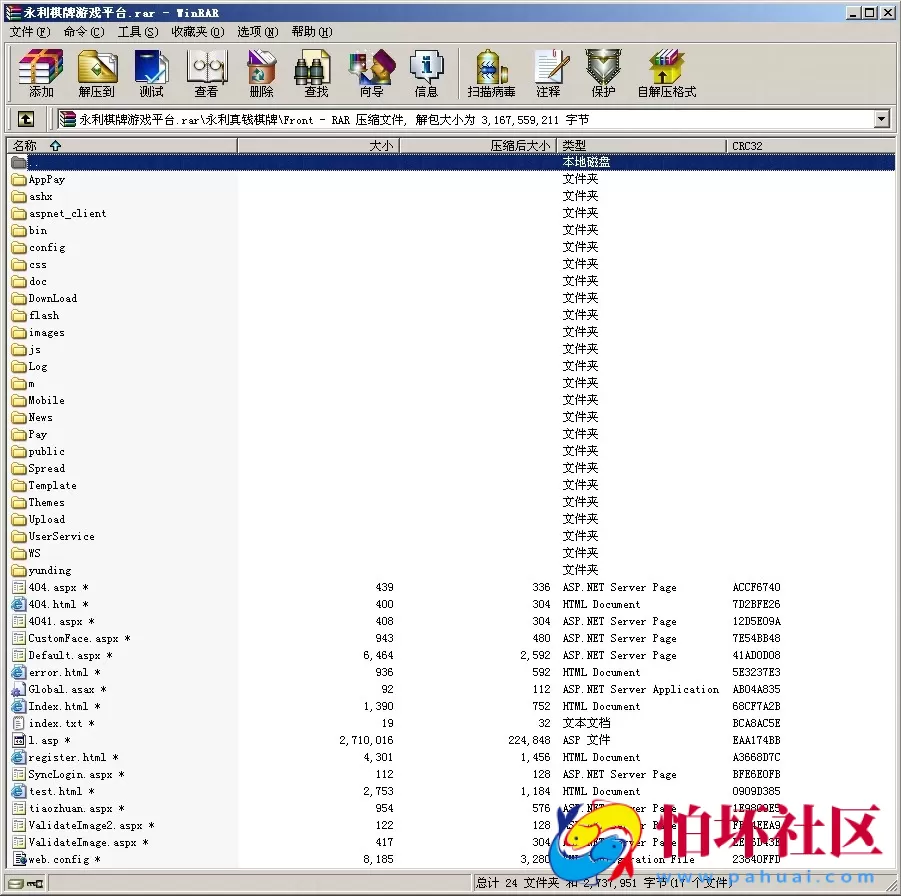This screenshot has width=901, height=896.
Task: Click the 扫描病毒 (Virus Scan) icon
Action: [x=489, y=73]
